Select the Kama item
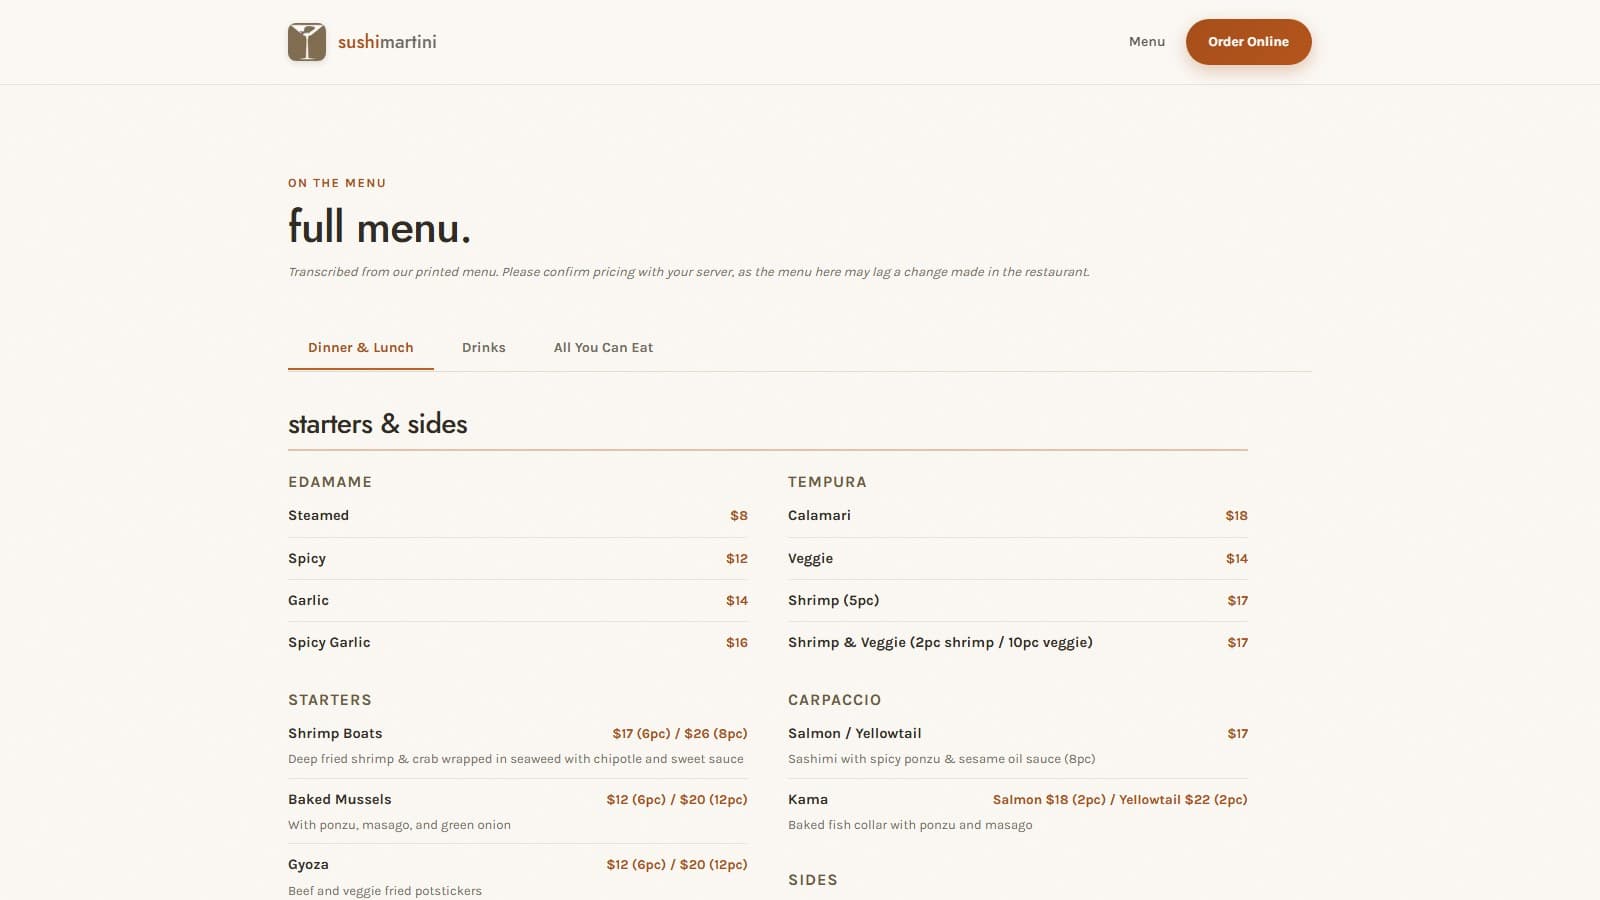1600x900 pixels. 808,800
